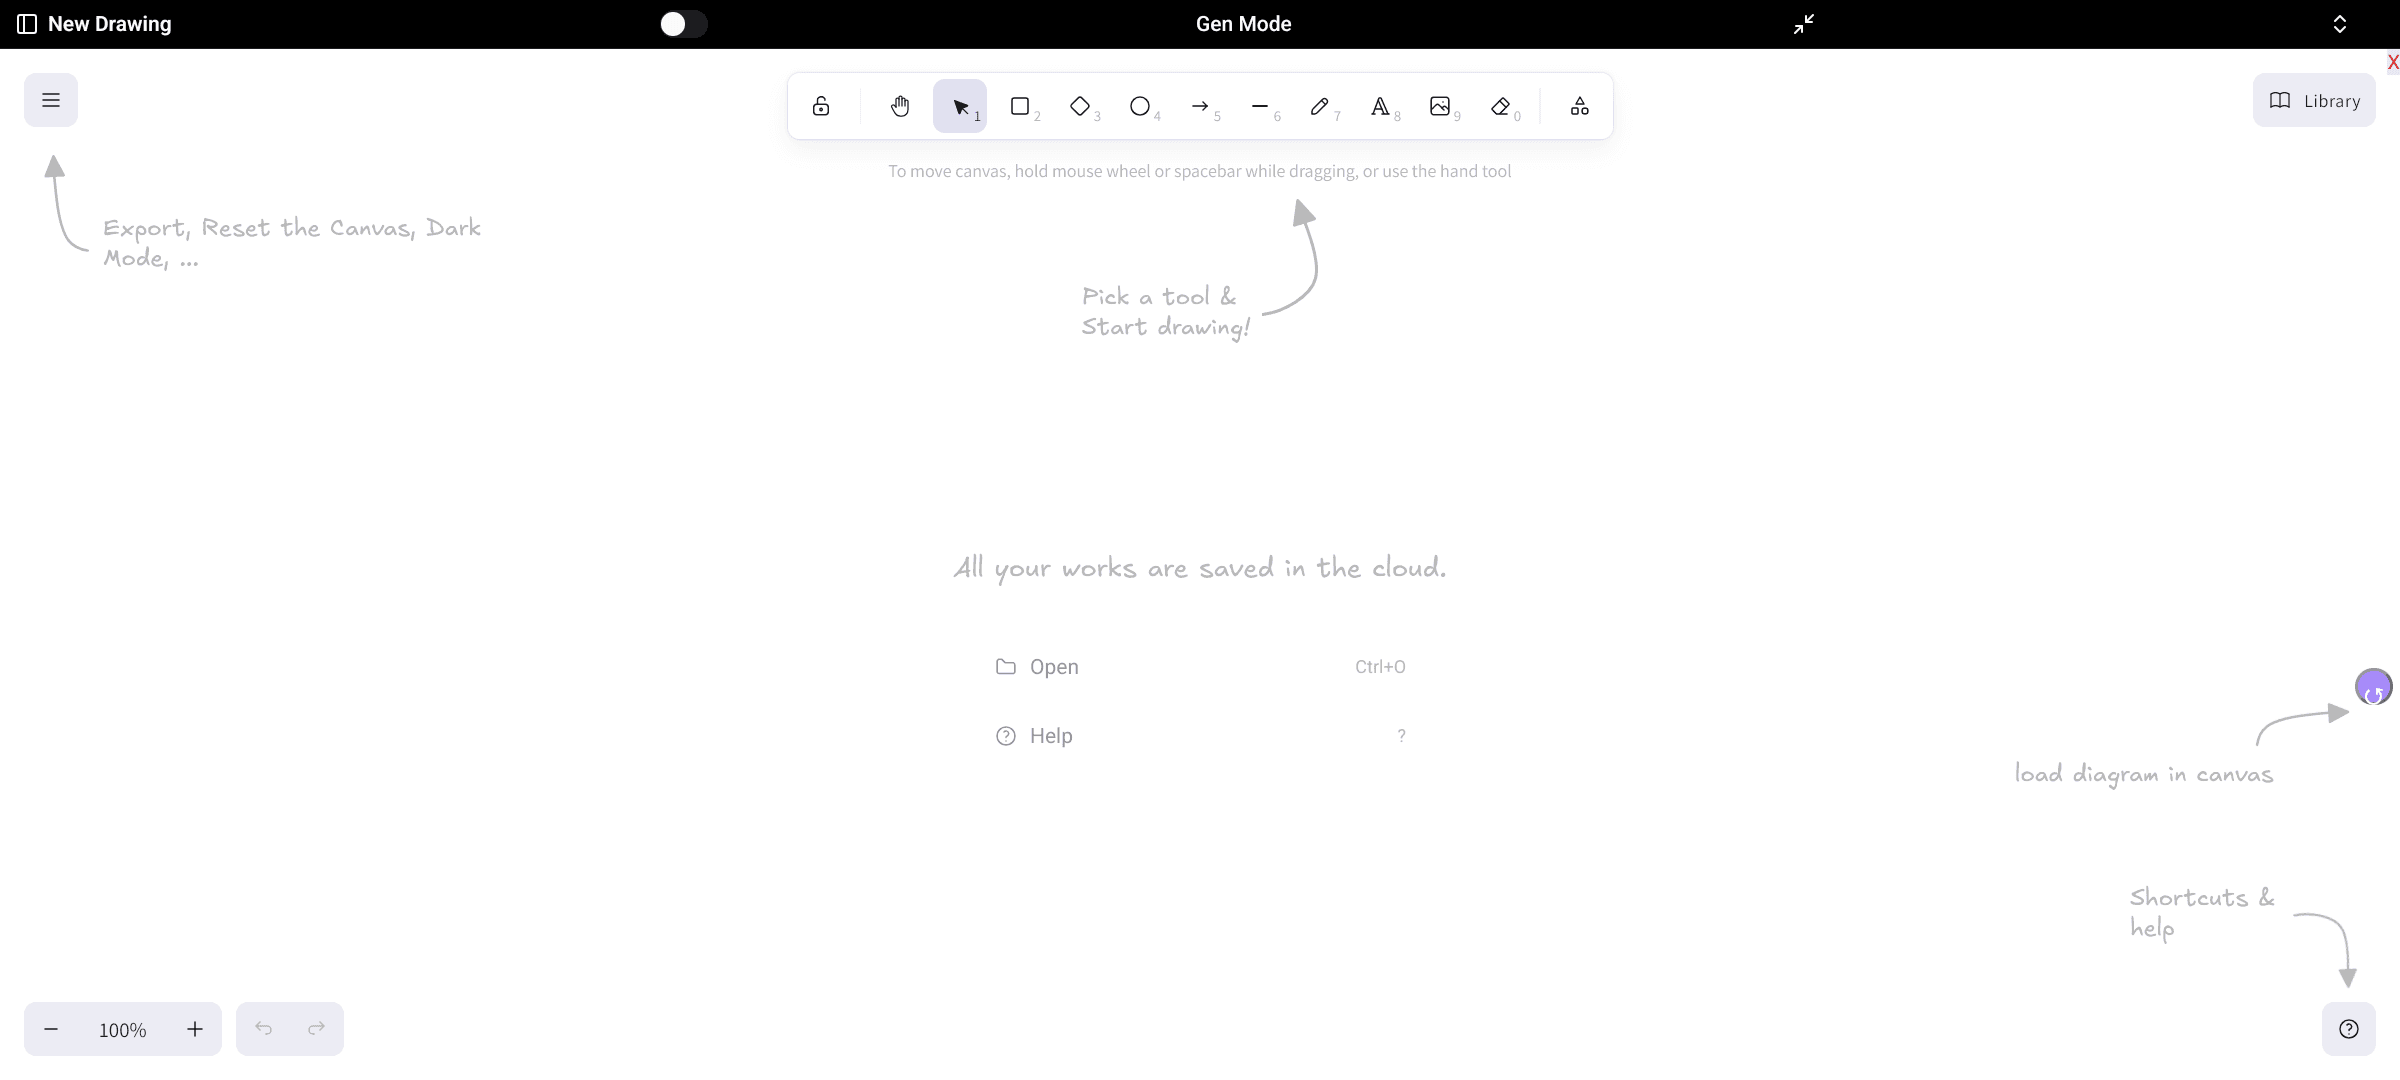Pick the Pencil draw tool
2400x1080 pixels.
pos(1320,106)
